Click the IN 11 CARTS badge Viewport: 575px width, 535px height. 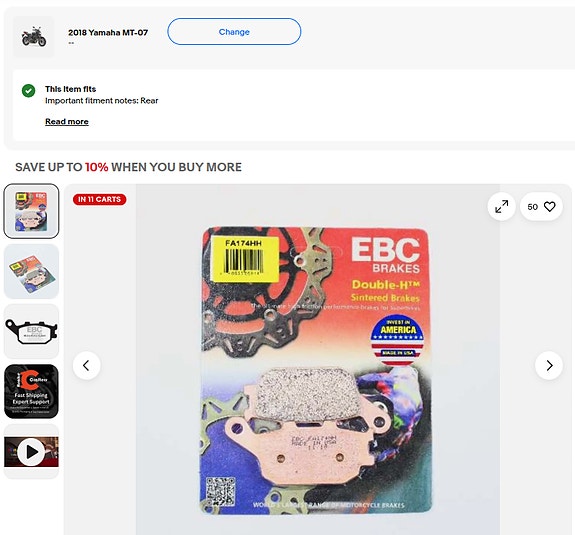point(99,199)
